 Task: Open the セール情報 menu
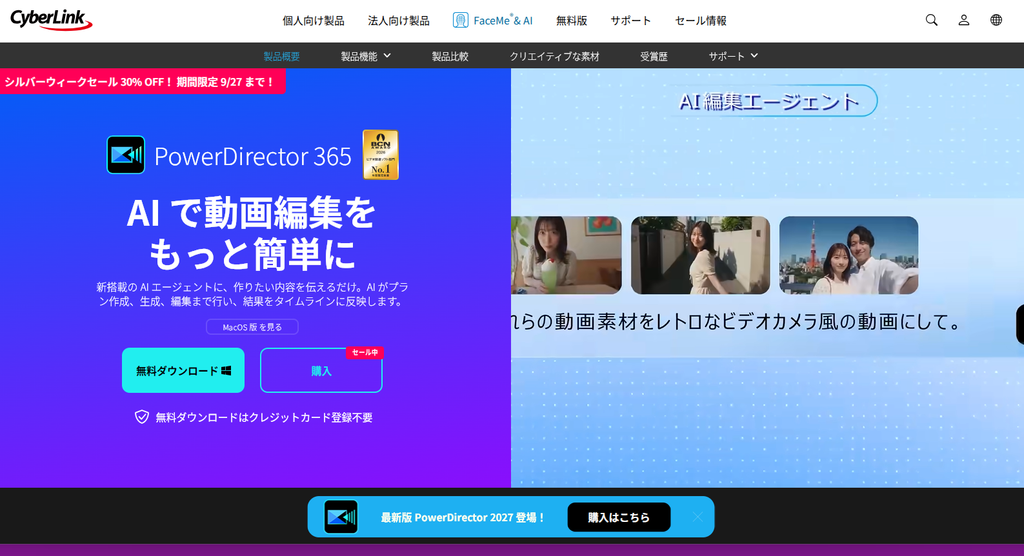click(700, 21)
